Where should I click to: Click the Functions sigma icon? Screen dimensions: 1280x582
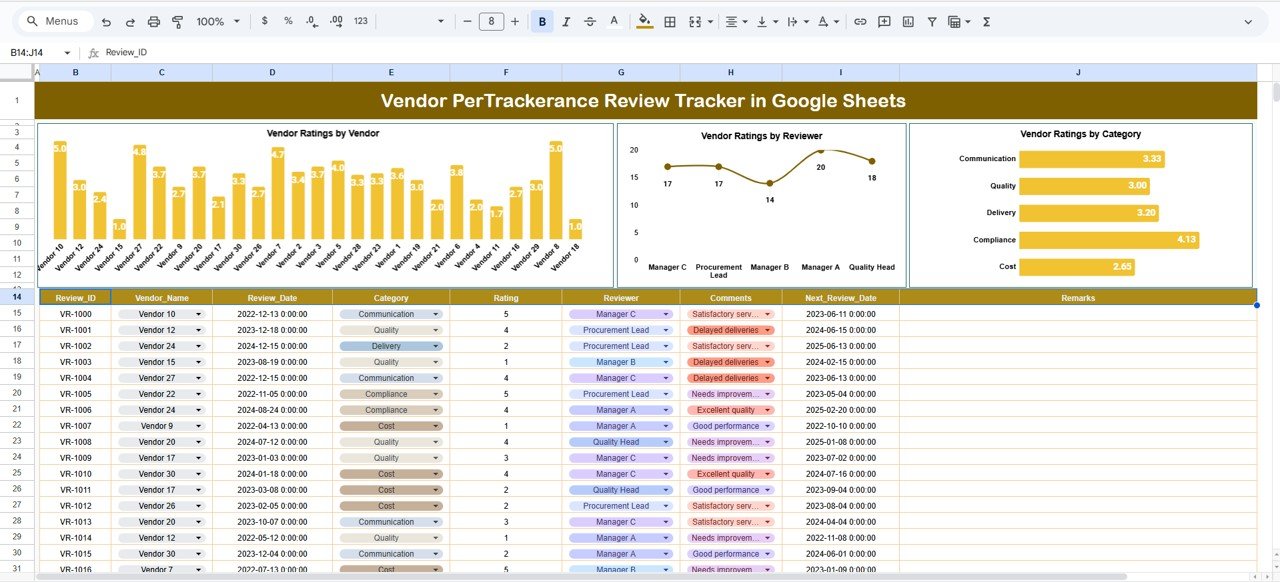coord(985,20)
